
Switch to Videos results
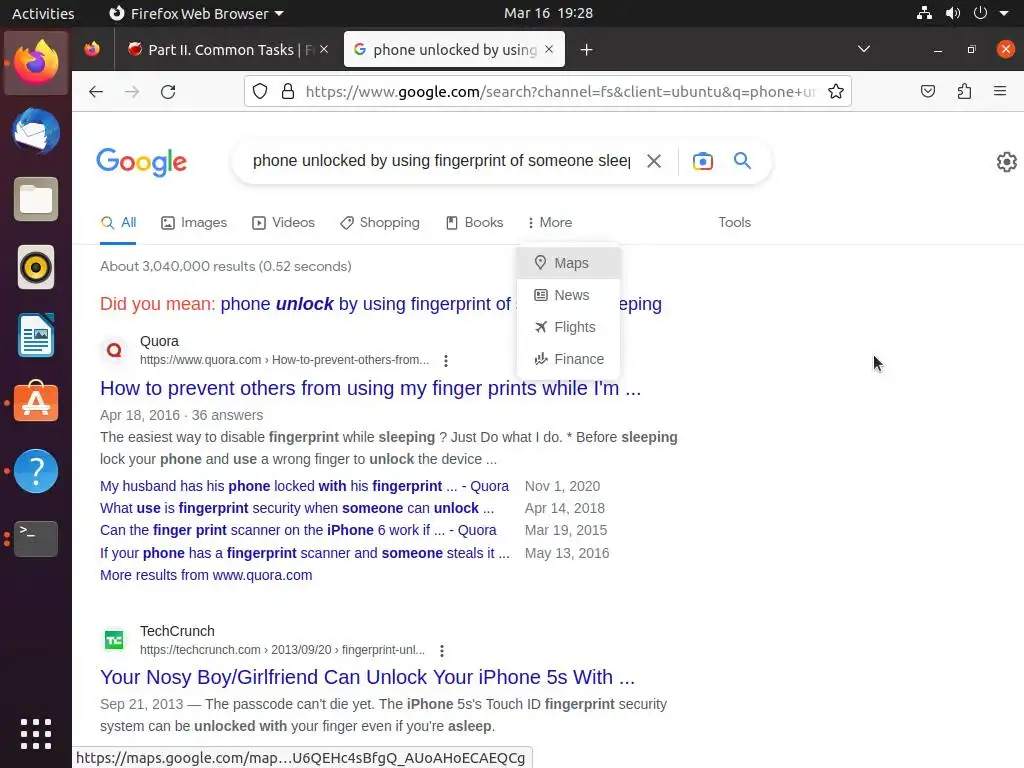click(283, 223)
